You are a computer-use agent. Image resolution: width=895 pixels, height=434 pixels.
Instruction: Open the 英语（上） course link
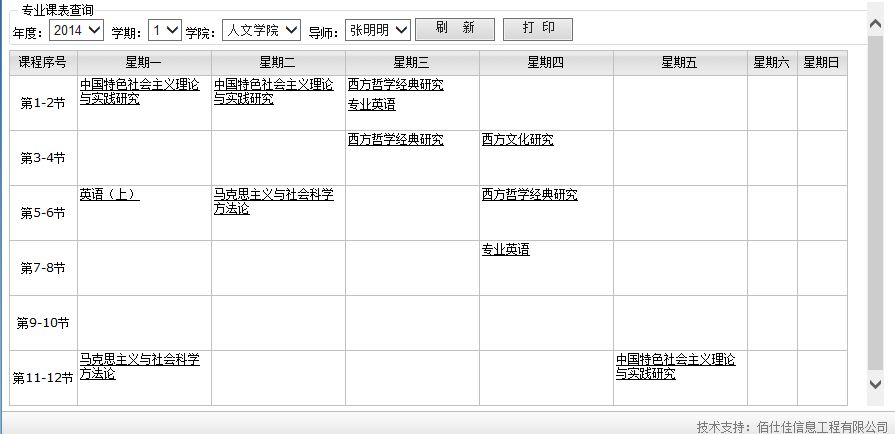pos(109,195)
